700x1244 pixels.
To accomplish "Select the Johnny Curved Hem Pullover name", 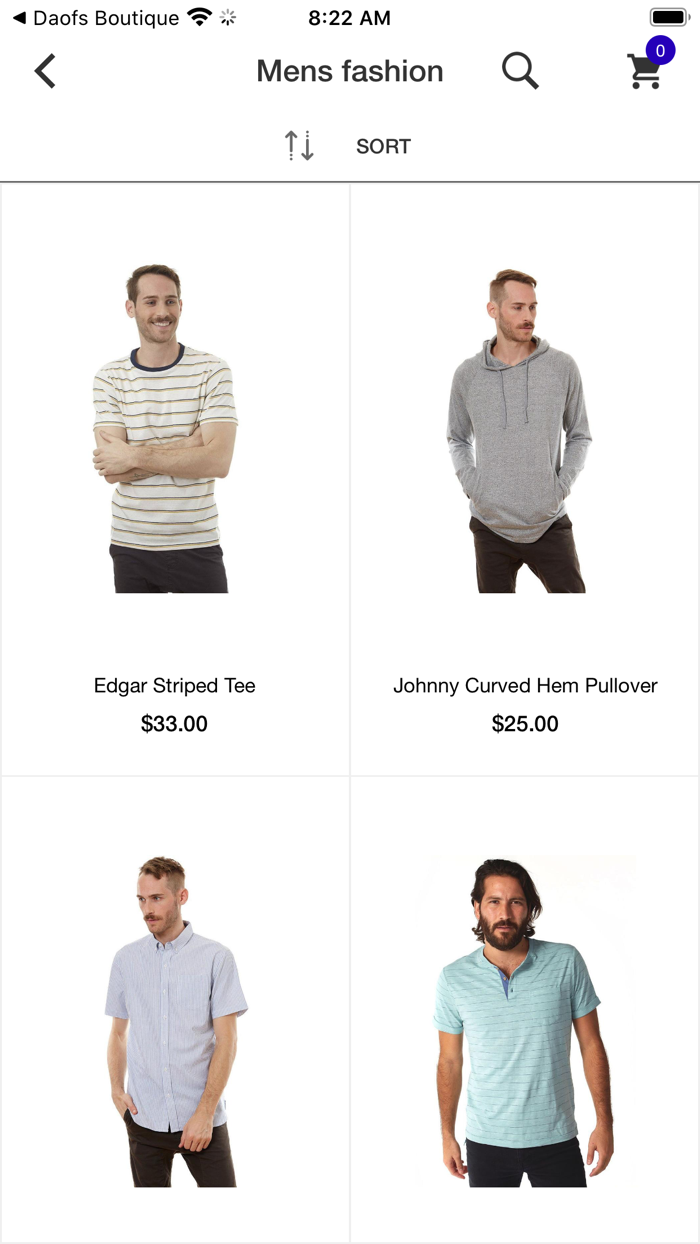I will point(525,686).
